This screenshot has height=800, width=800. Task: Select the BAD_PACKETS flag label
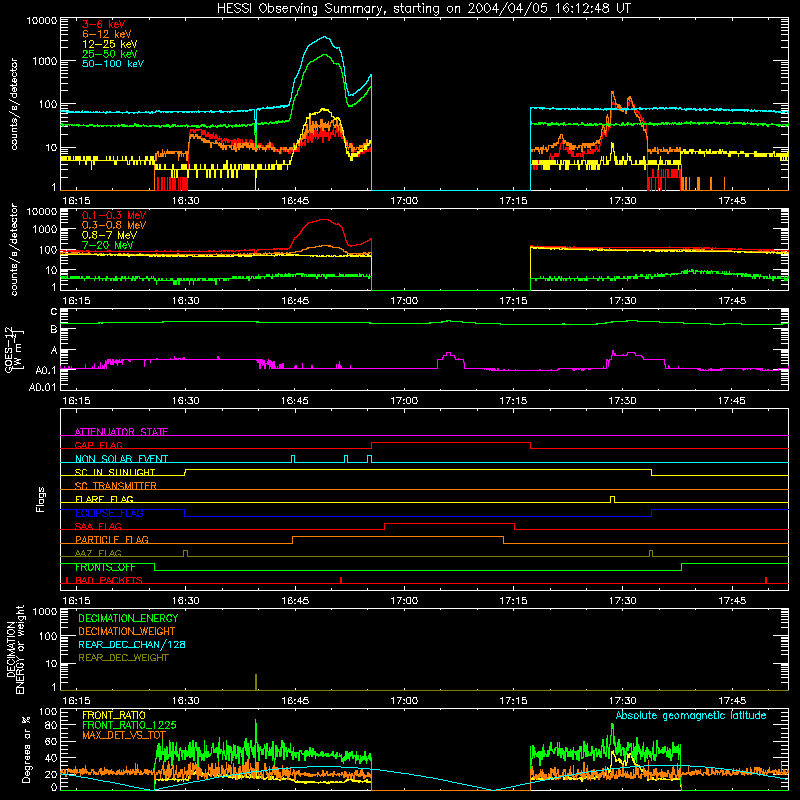(x=109, y=580)
